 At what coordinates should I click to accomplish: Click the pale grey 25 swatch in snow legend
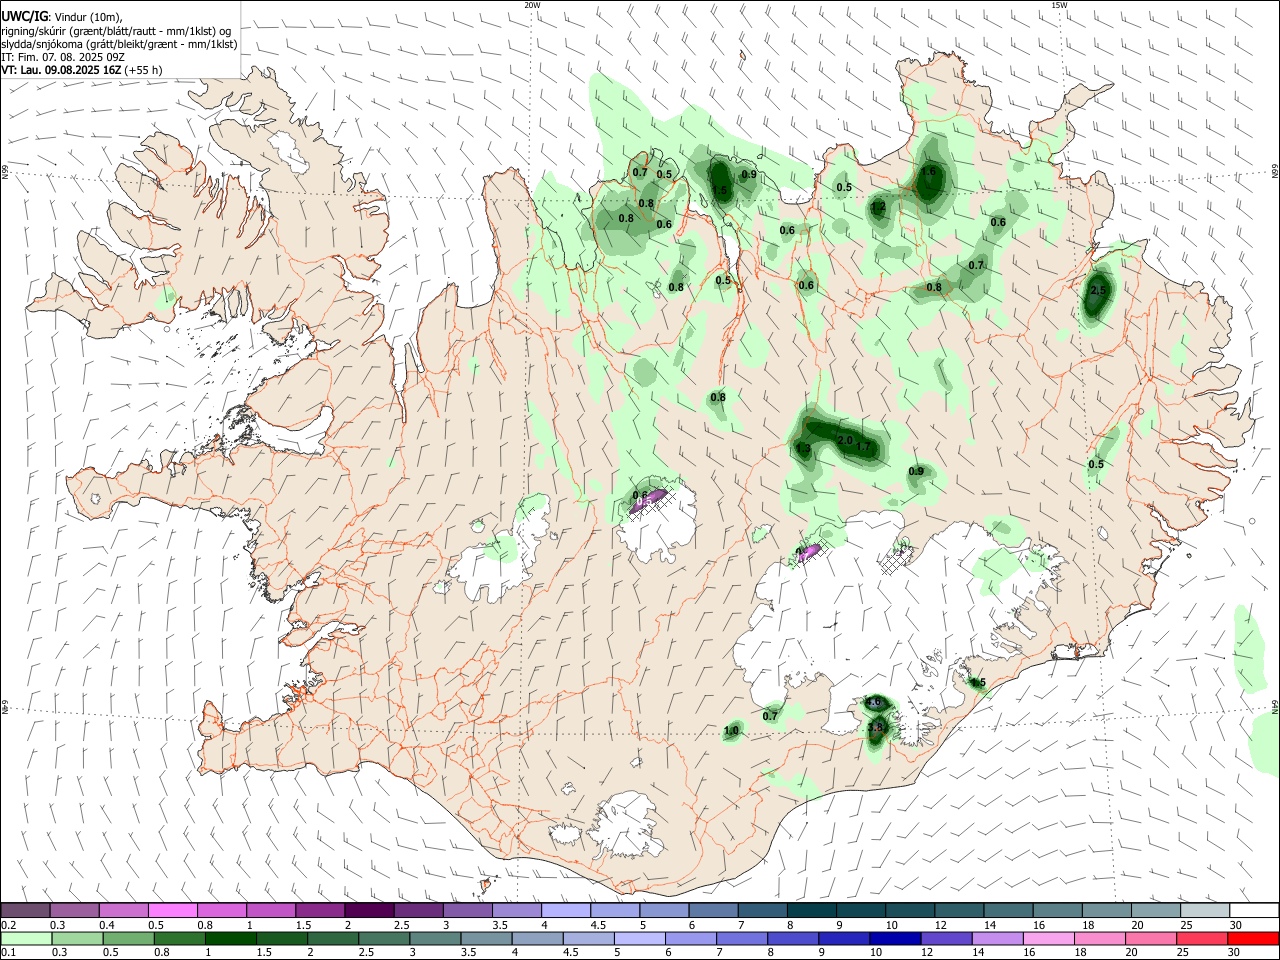coord(1204,910)
